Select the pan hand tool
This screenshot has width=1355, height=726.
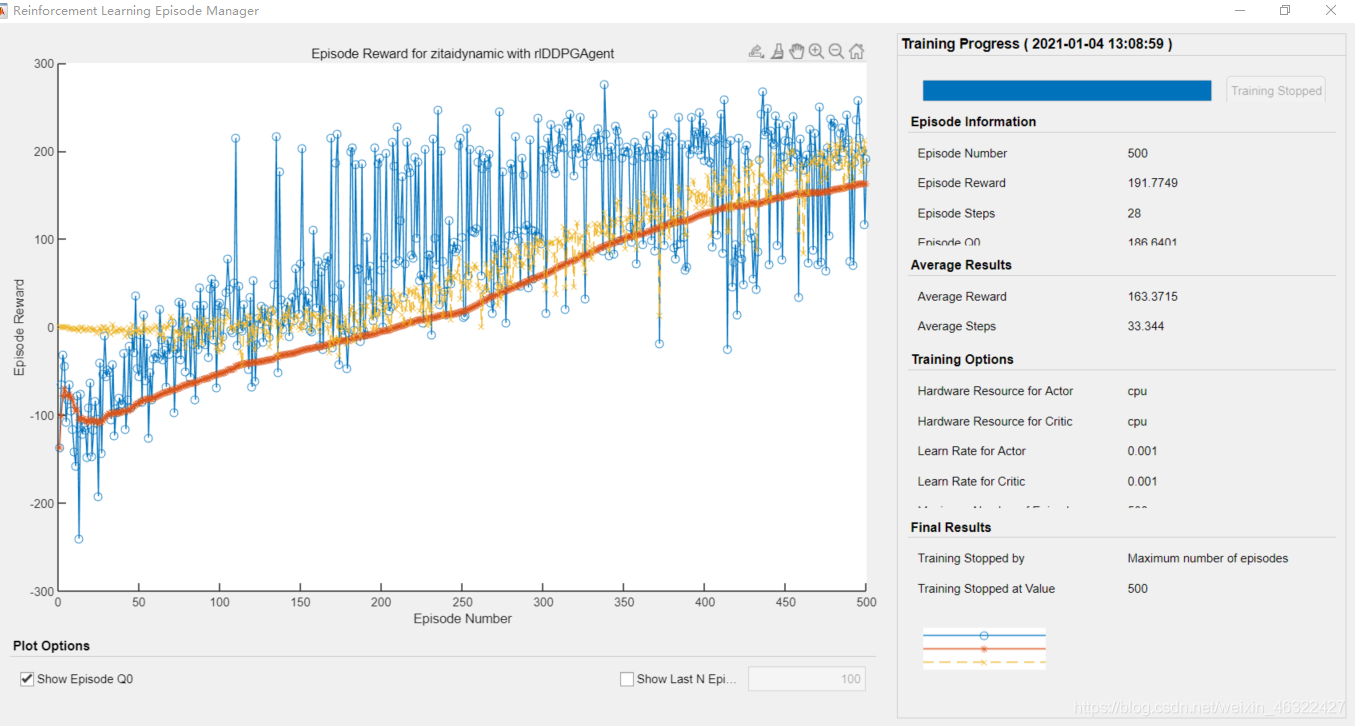(797, 52)
